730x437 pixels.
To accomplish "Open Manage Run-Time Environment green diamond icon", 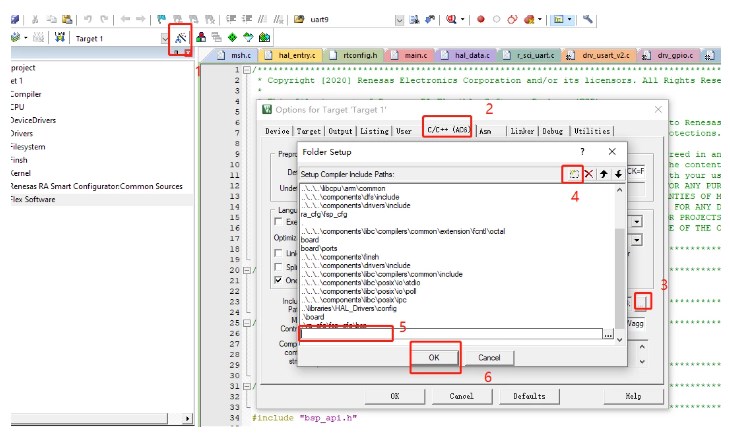I will [x=232, y=37].
